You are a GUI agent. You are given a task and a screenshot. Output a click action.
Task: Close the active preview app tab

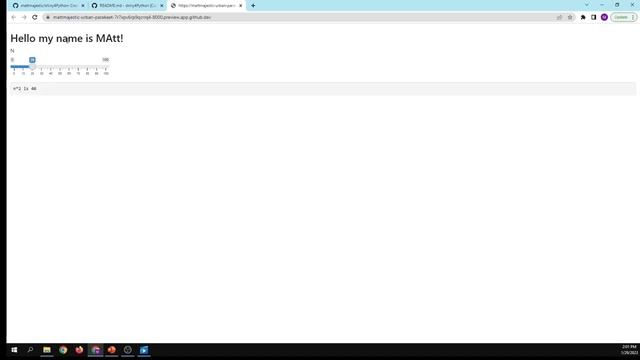[x=240, y=6]
